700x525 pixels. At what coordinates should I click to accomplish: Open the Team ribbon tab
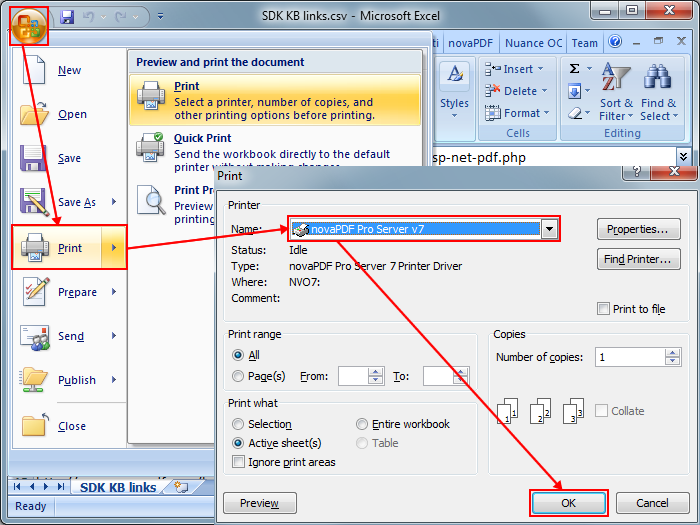pyautogui.click(x=584, y=43)
